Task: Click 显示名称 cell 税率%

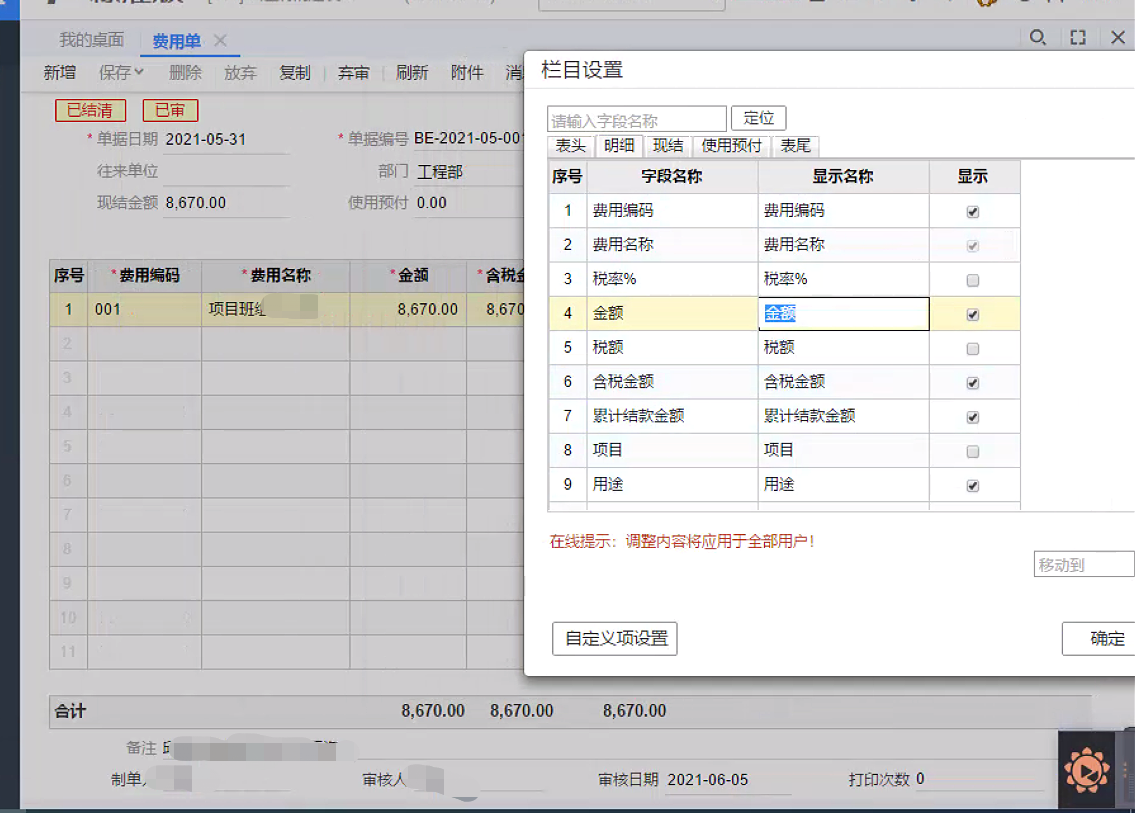Action: (843, 279)
